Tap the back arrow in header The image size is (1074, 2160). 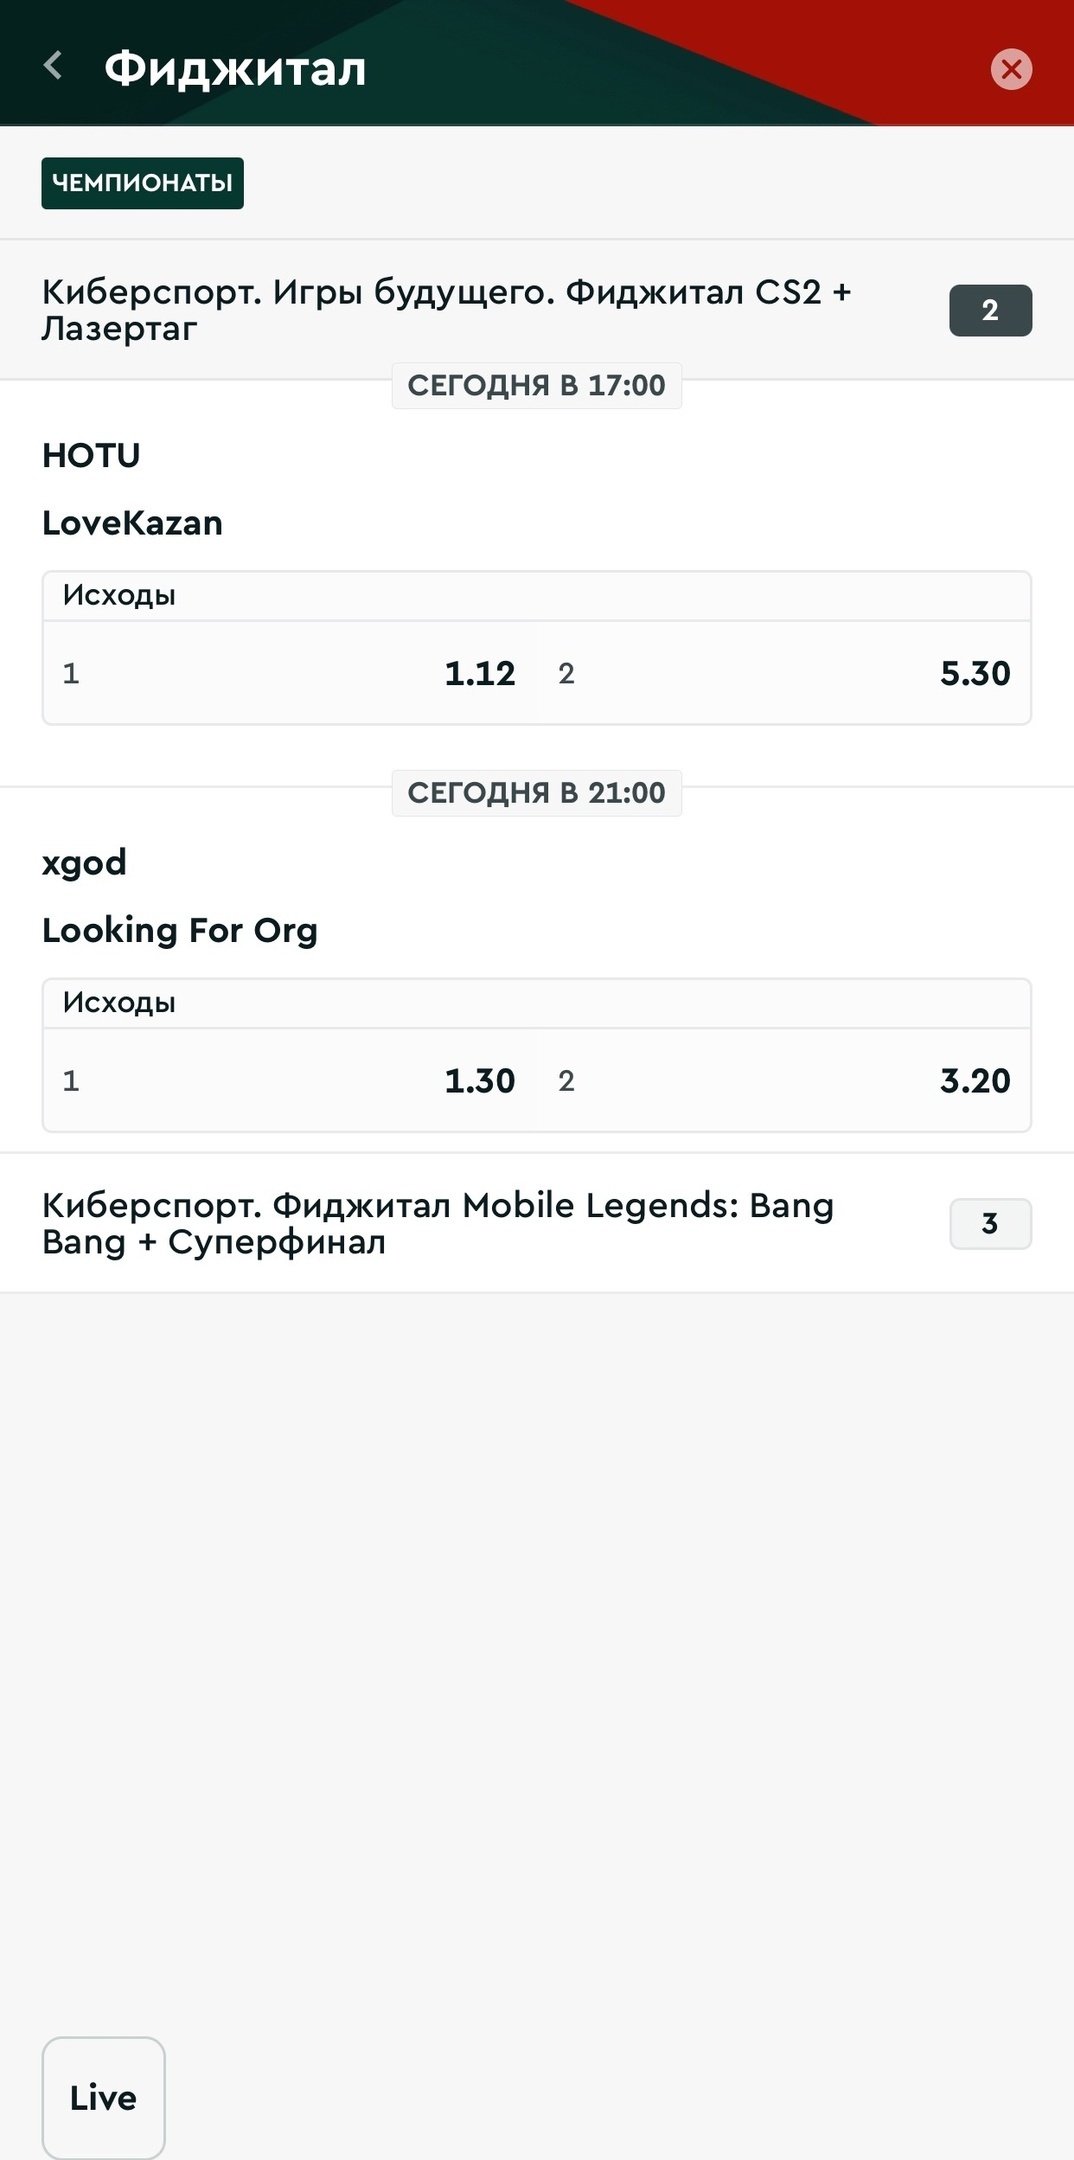pos(54,67)
